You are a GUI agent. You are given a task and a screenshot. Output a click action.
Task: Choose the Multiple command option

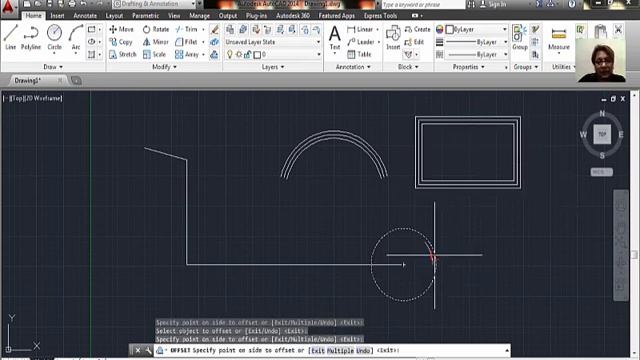(340, 350)
